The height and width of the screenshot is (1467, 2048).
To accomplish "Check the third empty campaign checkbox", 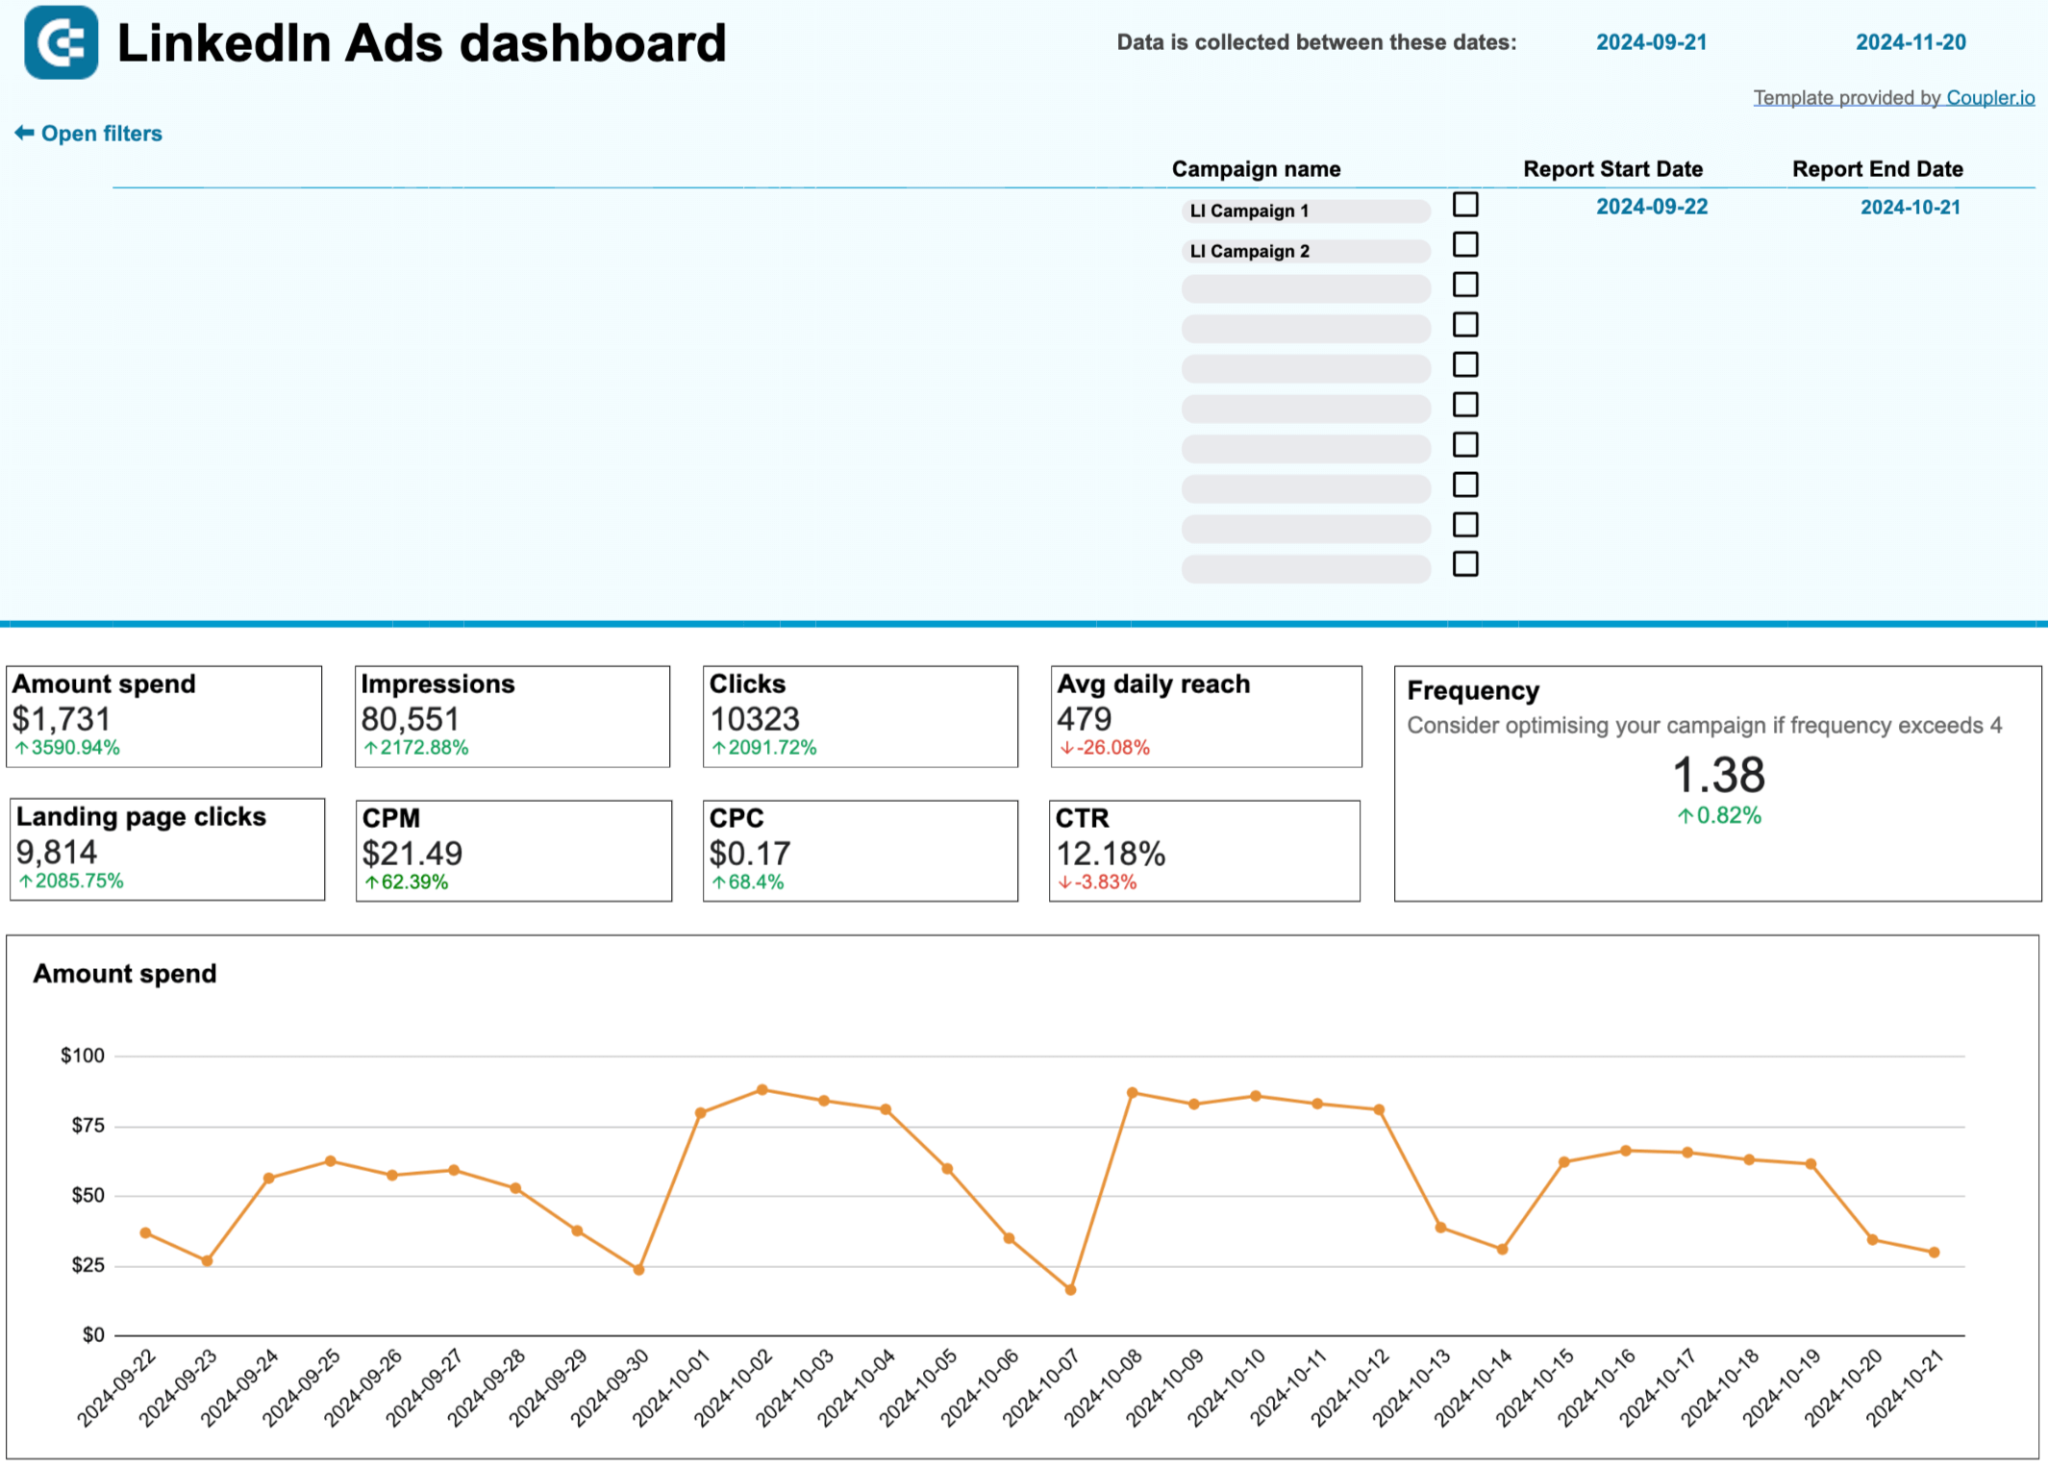I will 1465,284.
